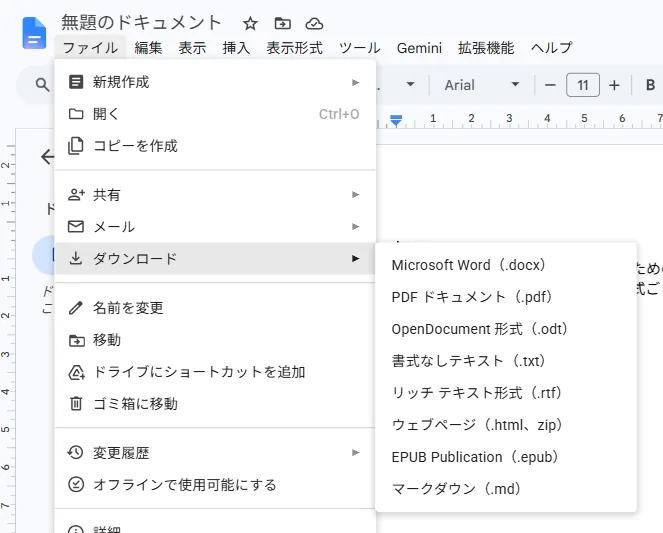
Task: Select ゴミ箱に移動 menu entry
Action: (x=215, y=404)
